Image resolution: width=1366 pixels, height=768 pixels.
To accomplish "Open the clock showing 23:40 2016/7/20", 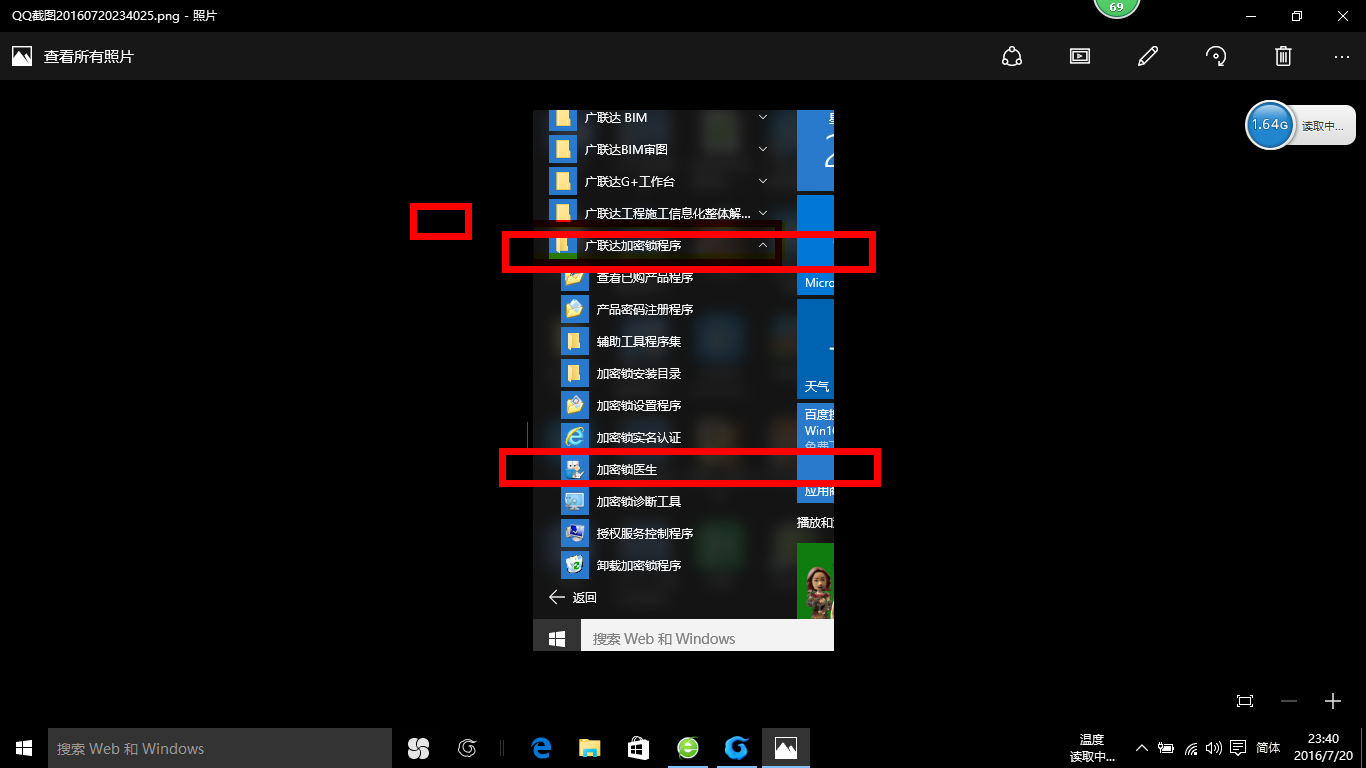I will coord(1323,748).
